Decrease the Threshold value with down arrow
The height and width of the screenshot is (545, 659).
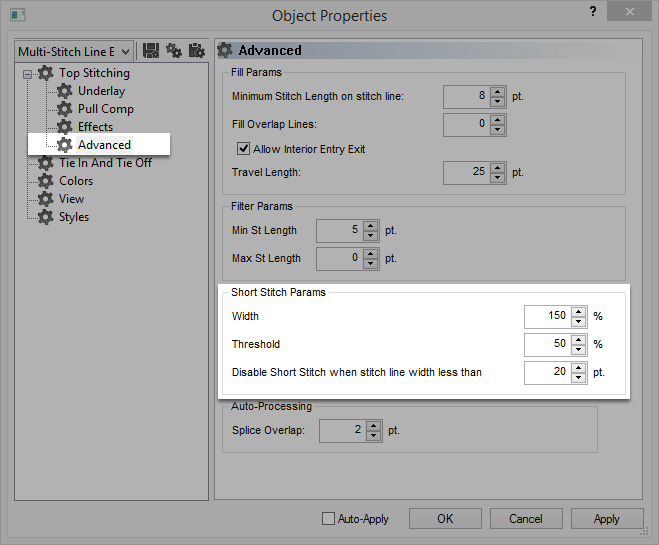pos(579,349)
